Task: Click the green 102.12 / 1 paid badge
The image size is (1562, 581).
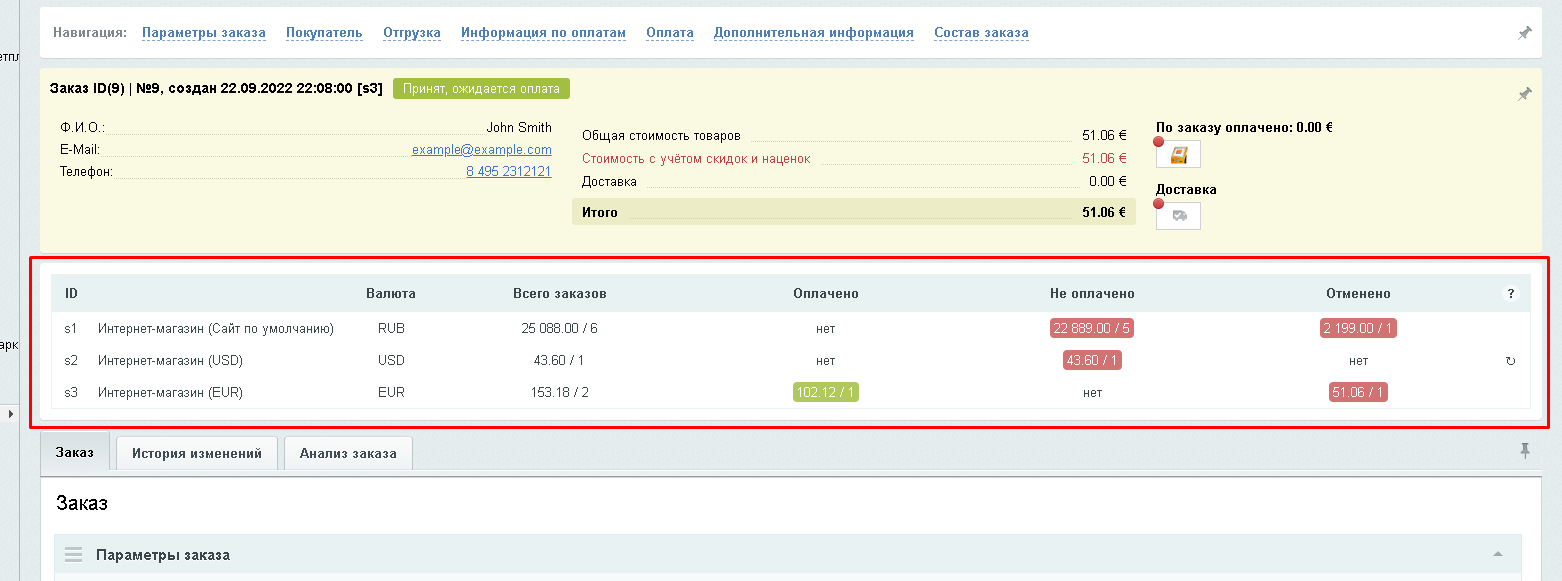Action: point(825,393)
